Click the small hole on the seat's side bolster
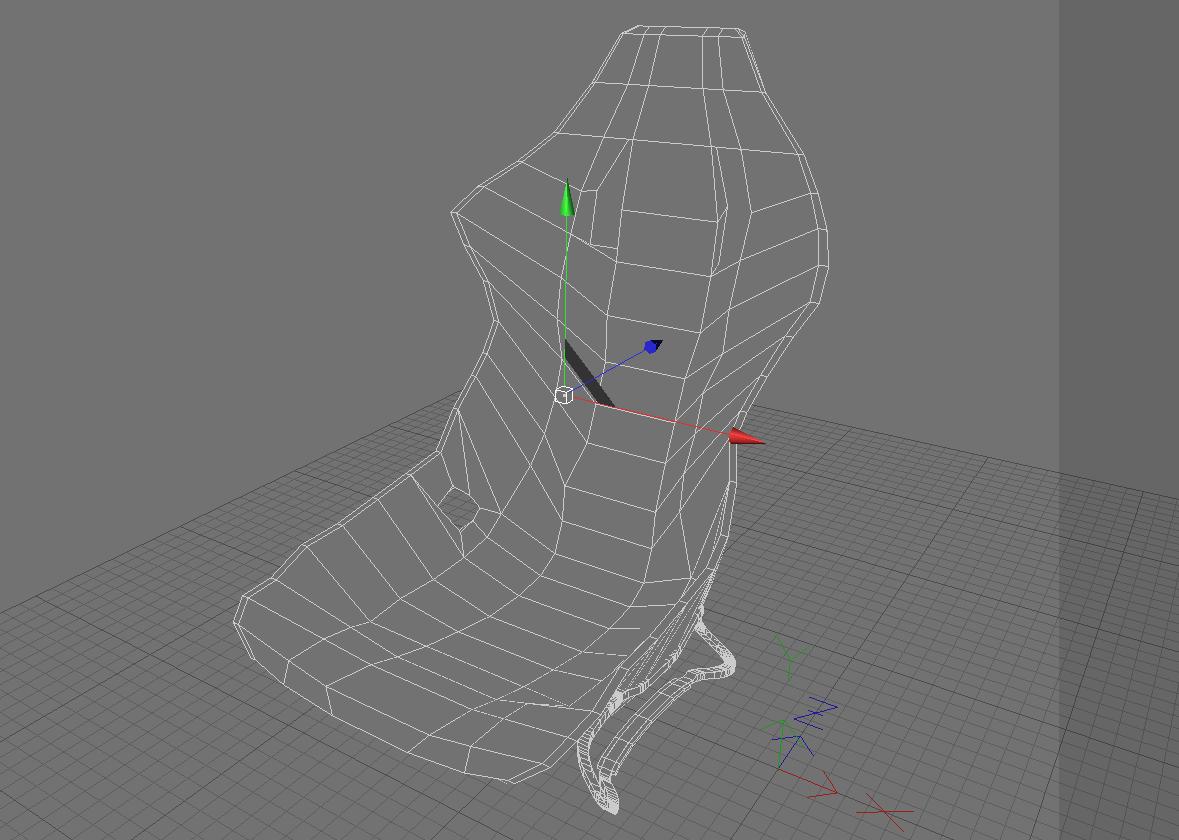 tap(459, 507)
